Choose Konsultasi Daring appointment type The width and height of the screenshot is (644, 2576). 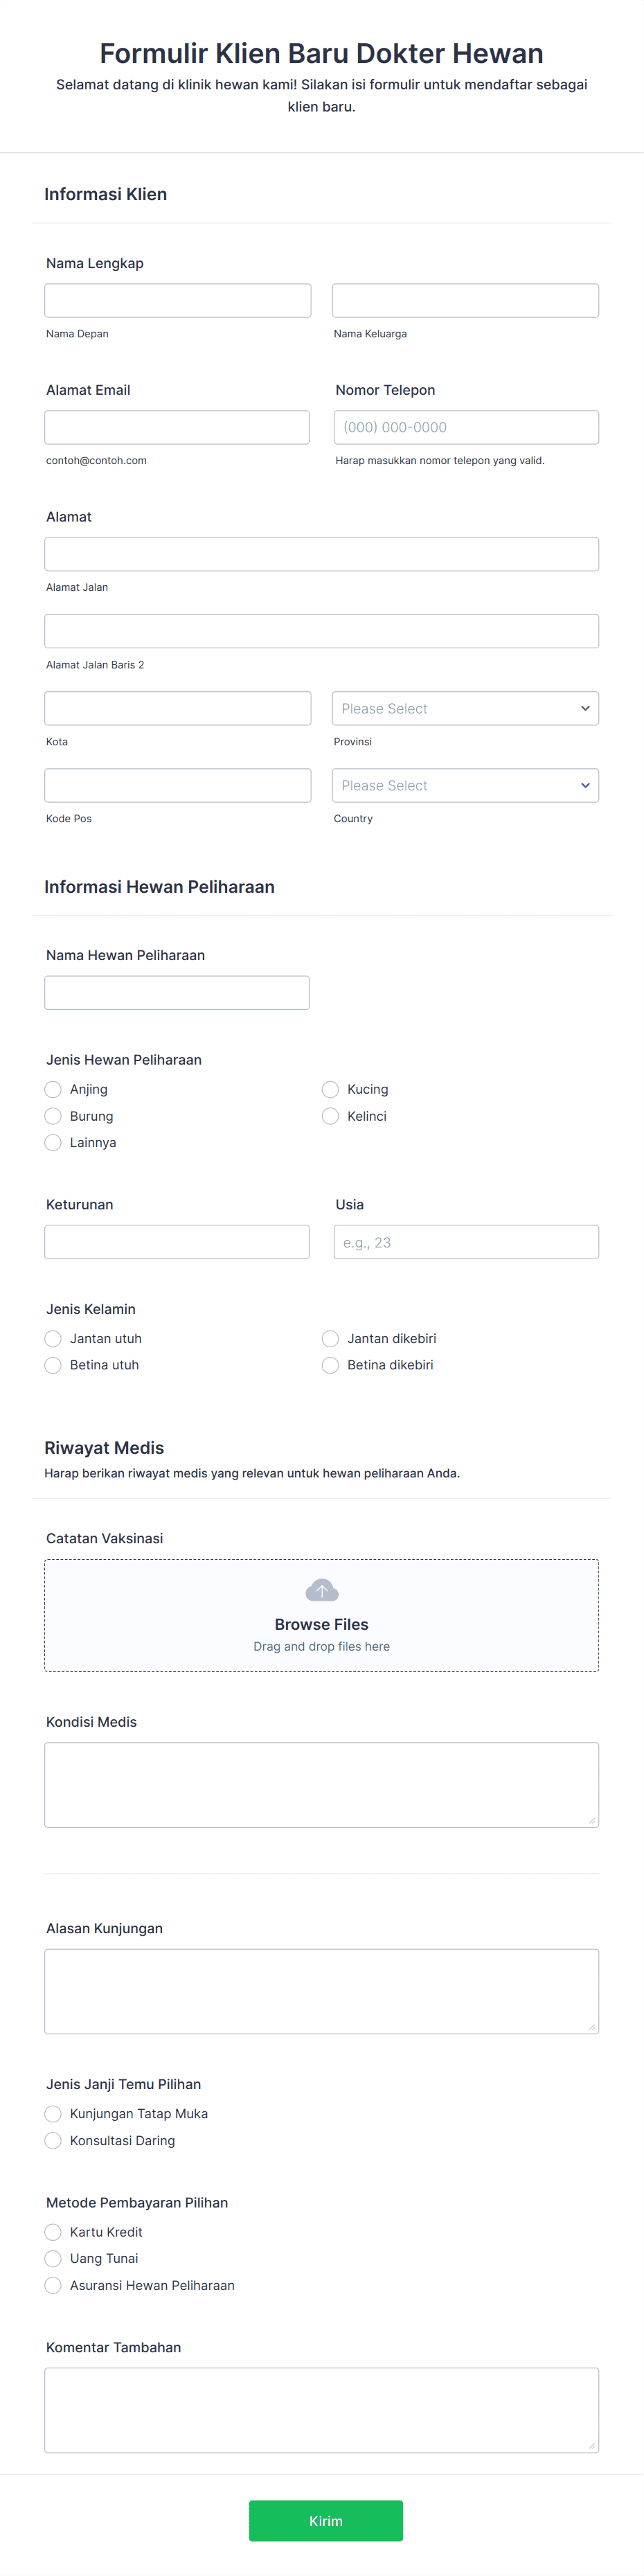53,2140
